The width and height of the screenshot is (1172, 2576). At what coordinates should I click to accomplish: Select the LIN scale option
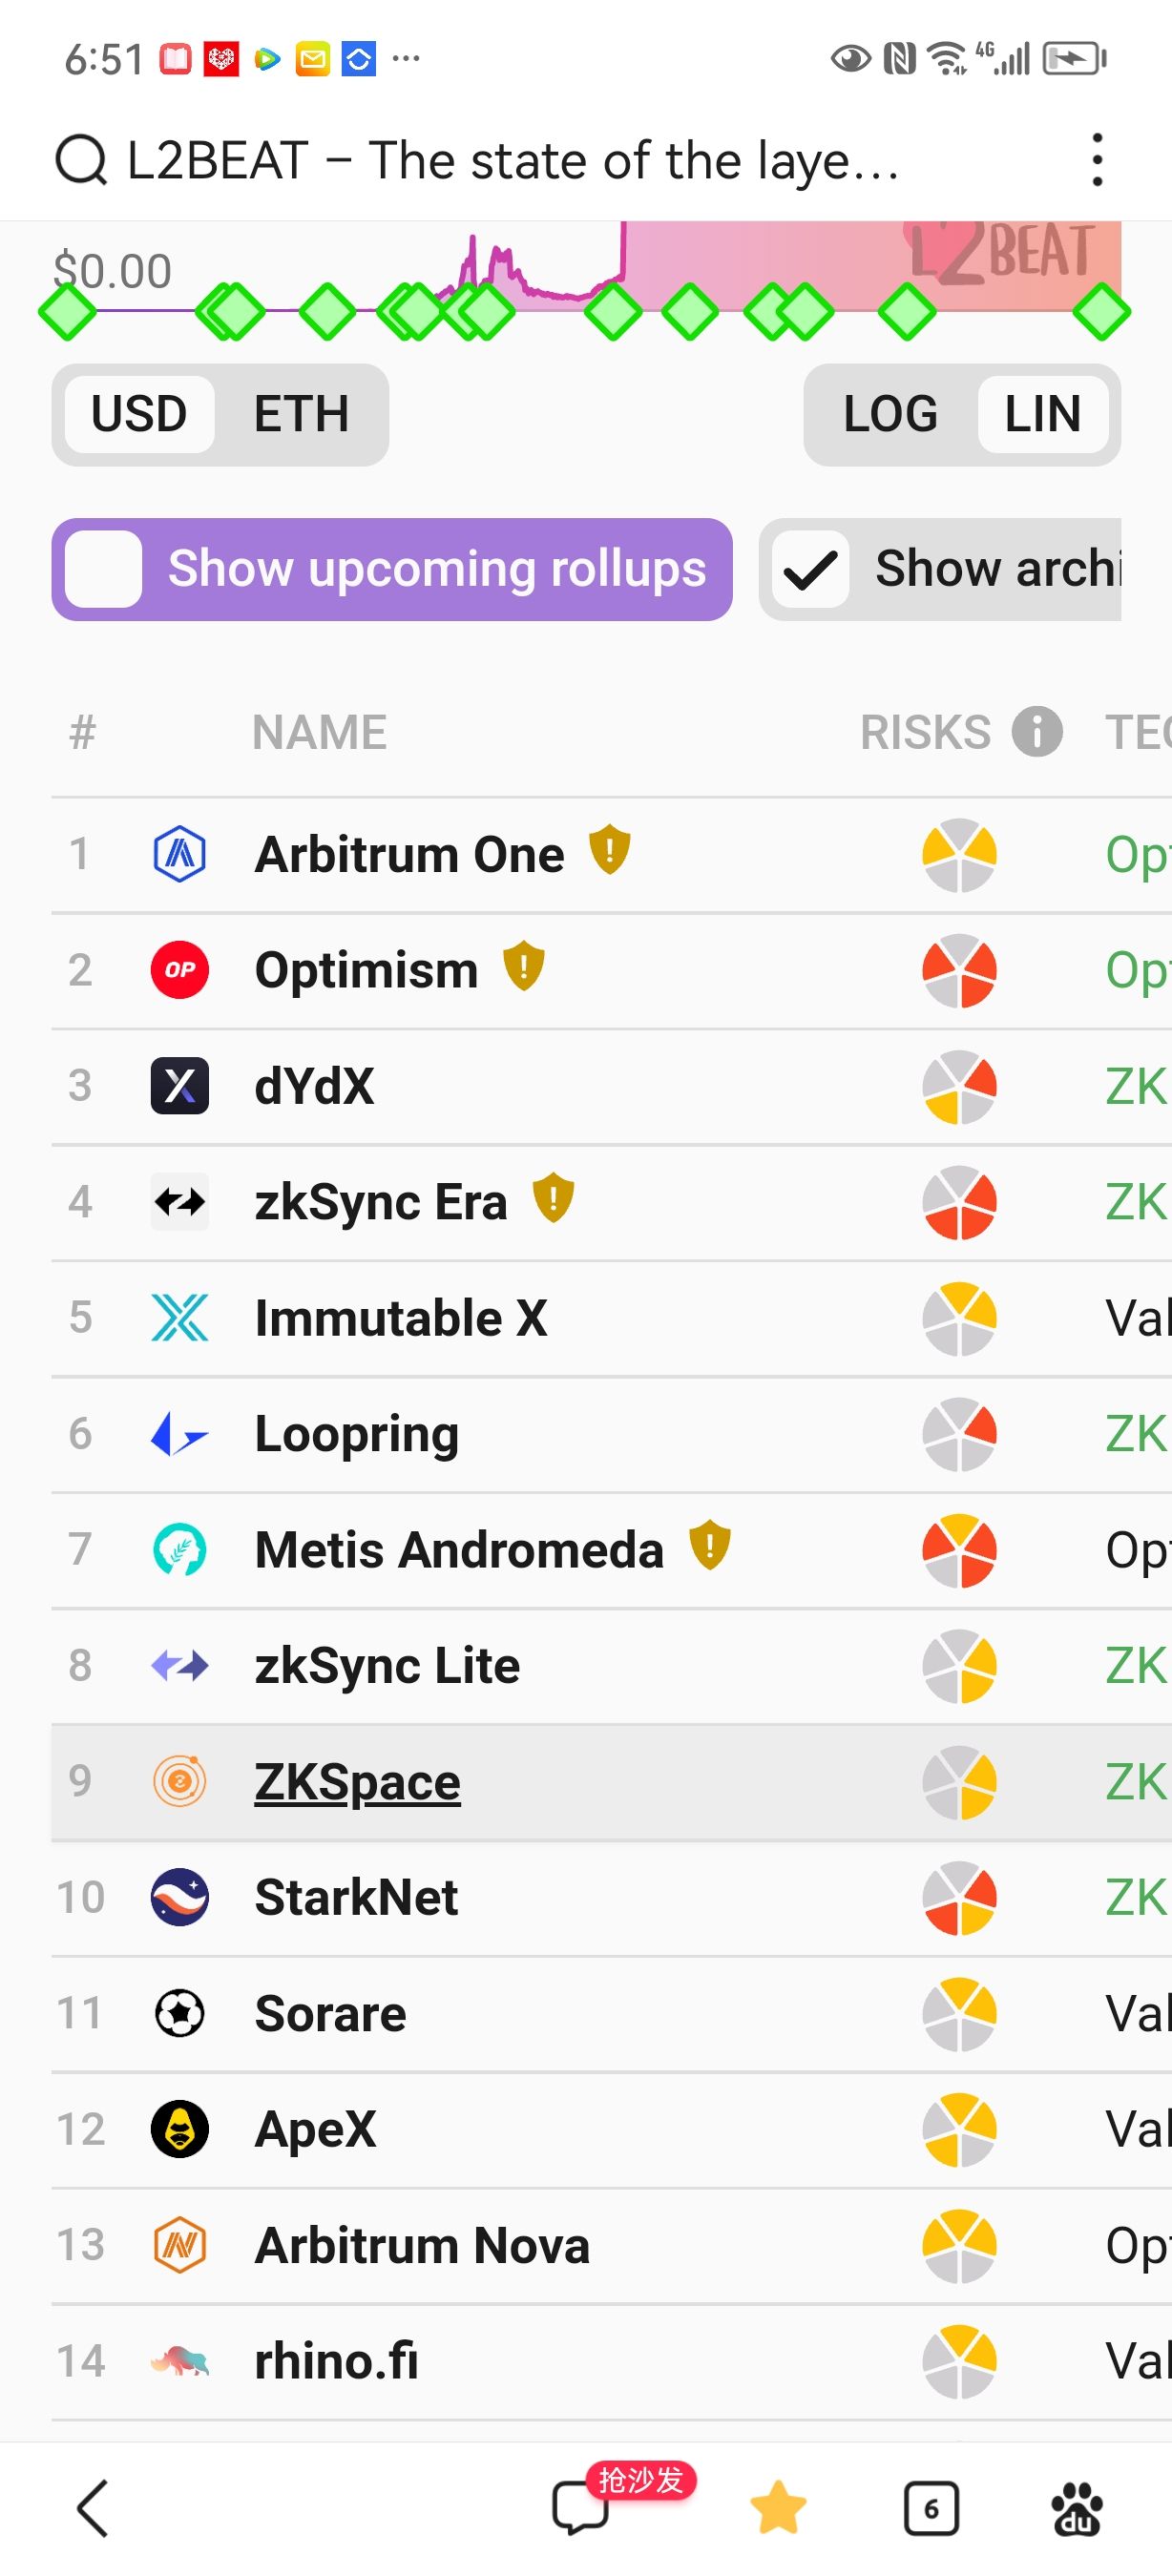1042,414
